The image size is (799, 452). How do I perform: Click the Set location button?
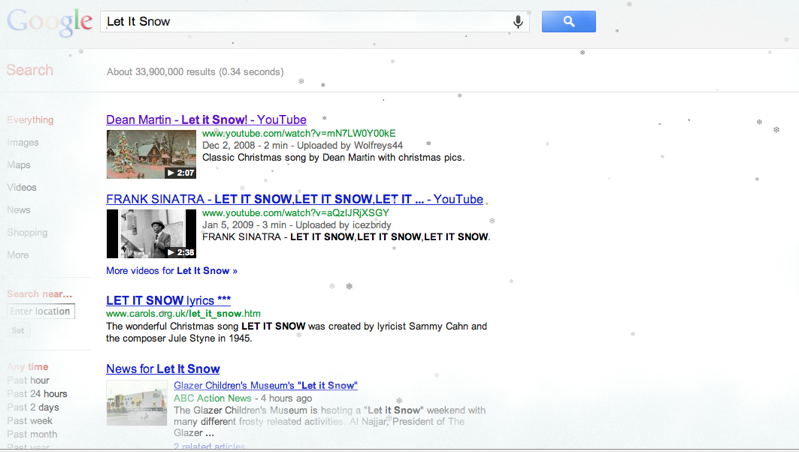tap(18, 330)
